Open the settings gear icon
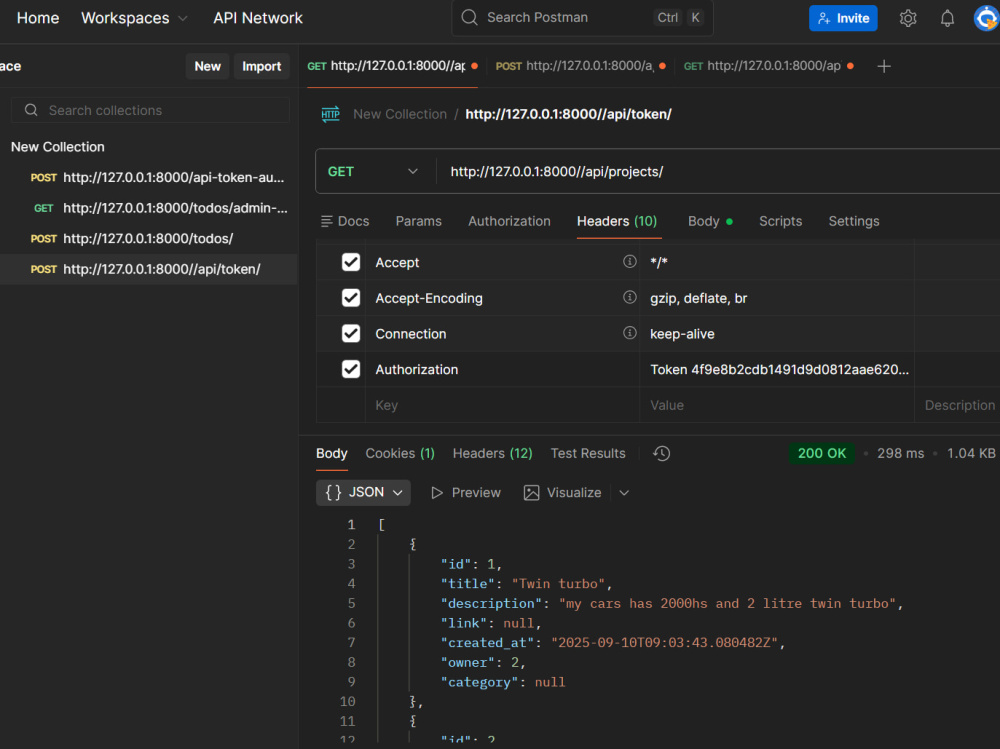 tap(908, 19)
